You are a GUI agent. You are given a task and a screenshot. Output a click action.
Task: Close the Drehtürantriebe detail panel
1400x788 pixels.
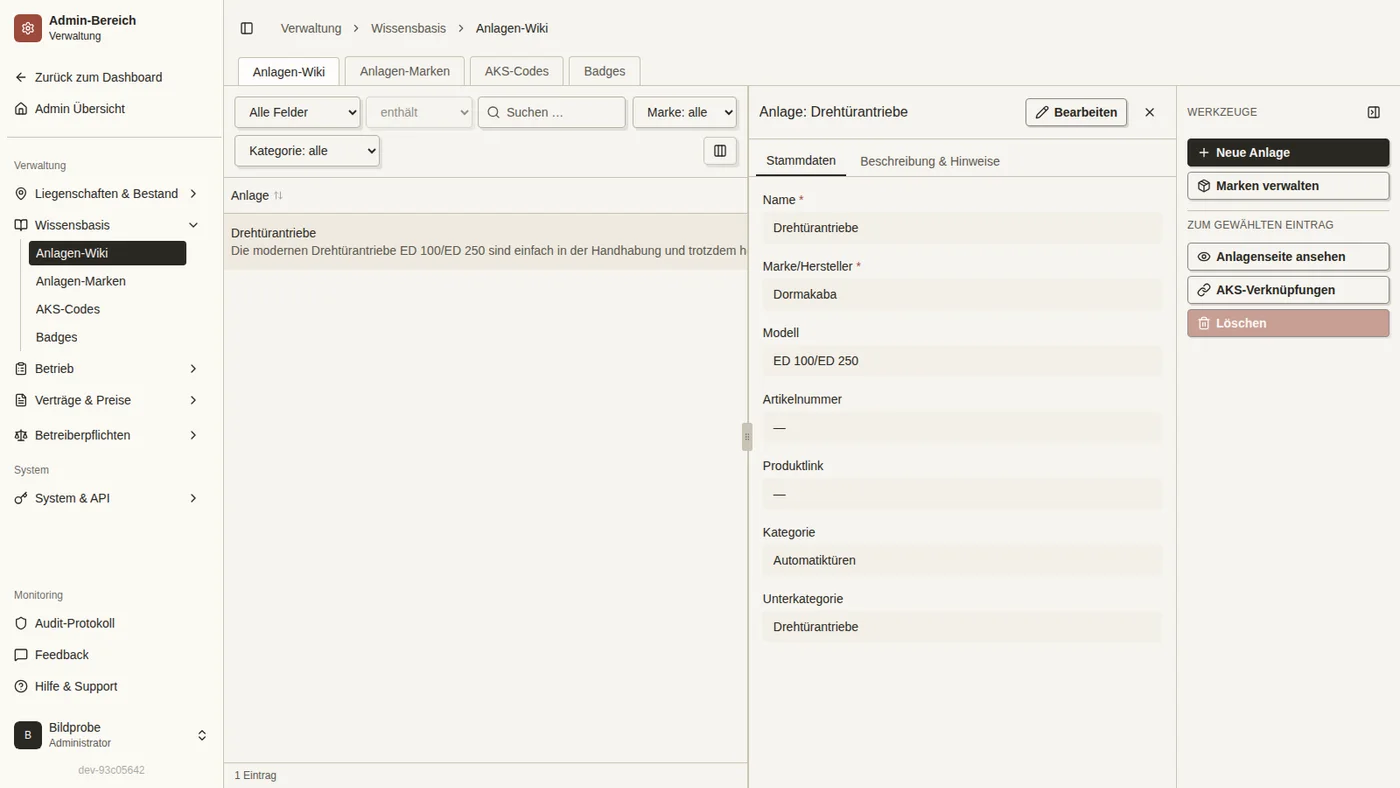click(x=1149, y=112)
